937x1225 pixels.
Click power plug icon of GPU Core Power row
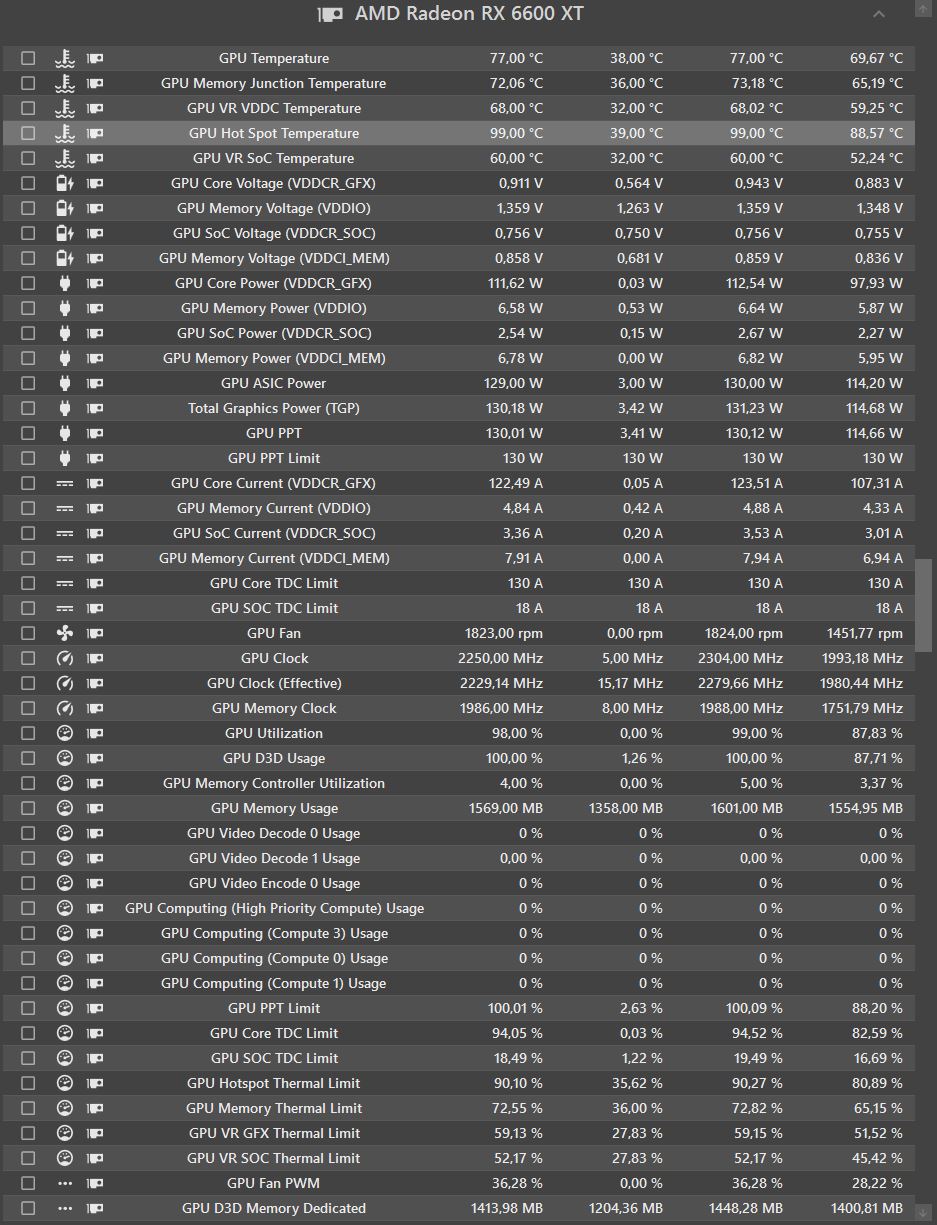click(x=64, y=283)
